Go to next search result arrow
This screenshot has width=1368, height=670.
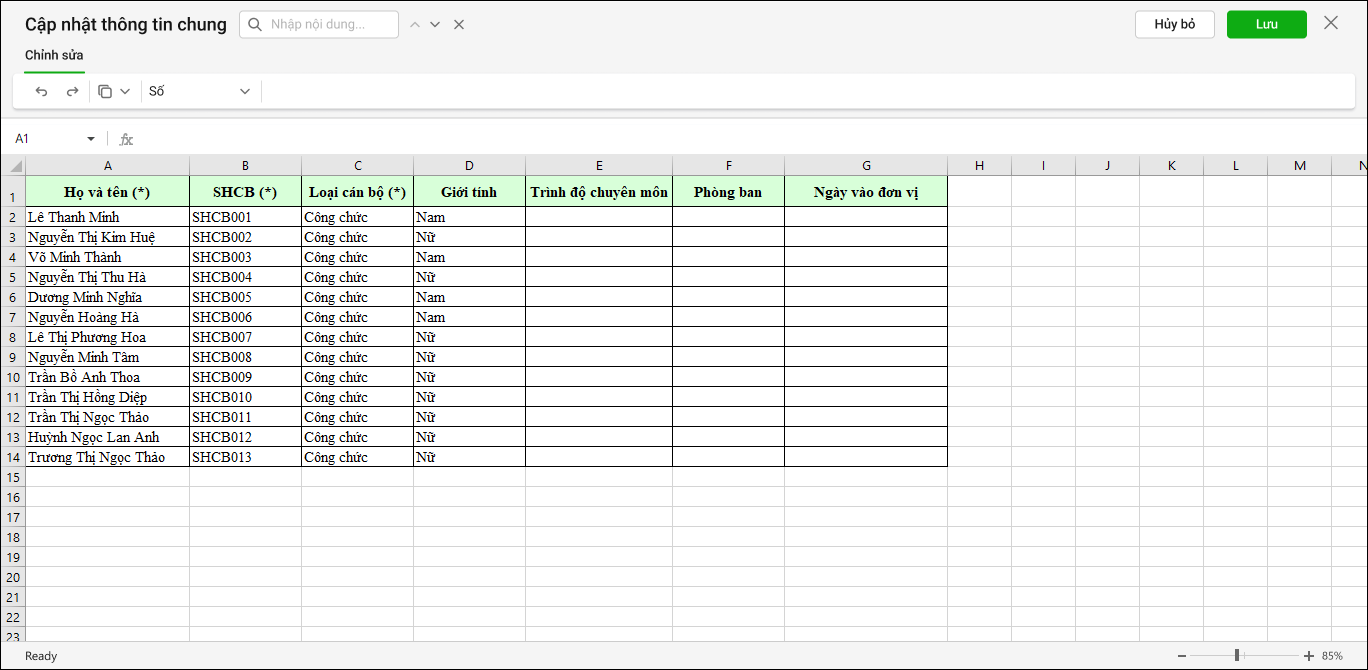click(435, 25)
